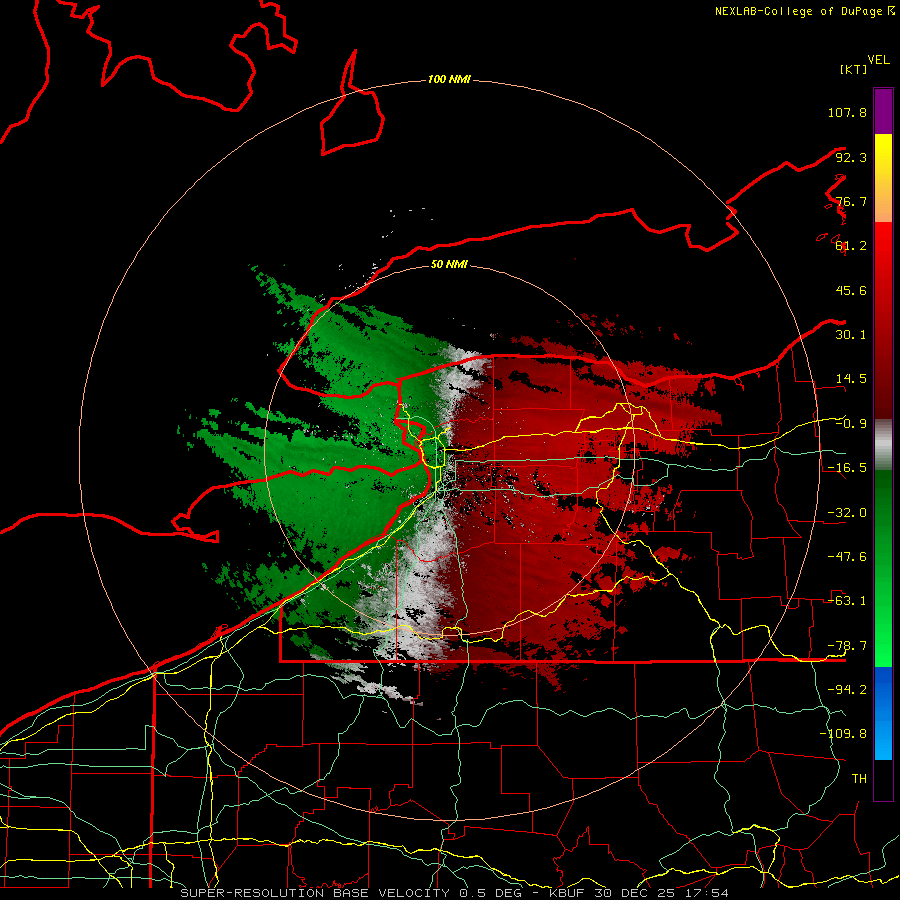The width and height of the screenshot is (900, 900).
Task: Click the -0.9 velocity scale value
Action: point(851,424)
